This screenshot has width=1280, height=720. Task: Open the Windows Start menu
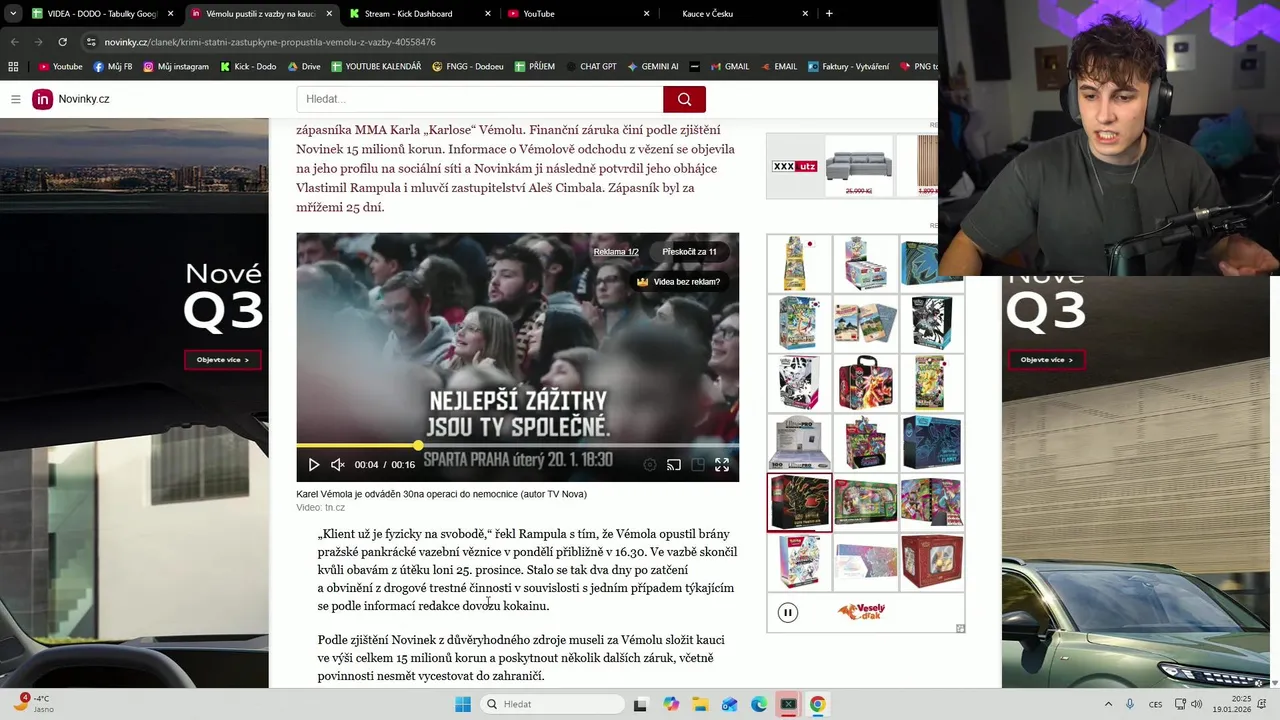click(463, 704)
